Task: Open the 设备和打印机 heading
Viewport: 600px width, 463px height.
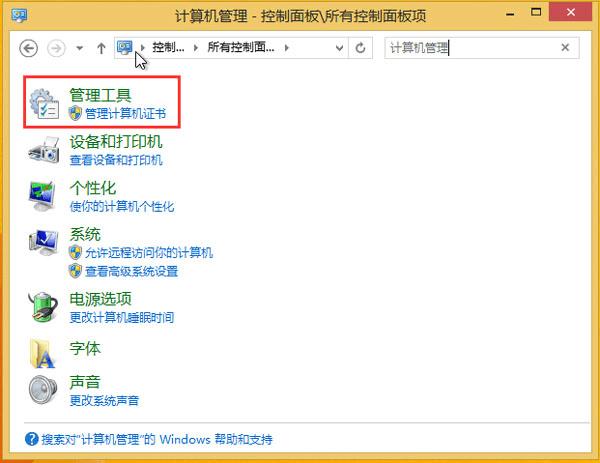Action: click(x=116, y=142)
